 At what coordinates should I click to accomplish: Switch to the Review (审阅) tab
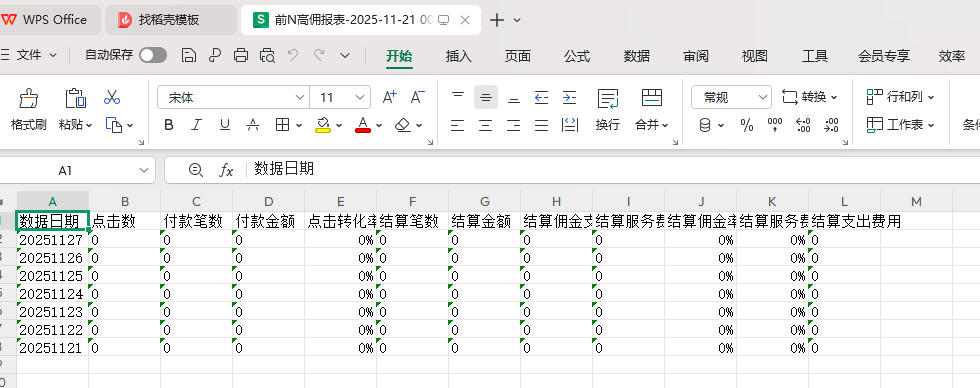coord(696,56)
